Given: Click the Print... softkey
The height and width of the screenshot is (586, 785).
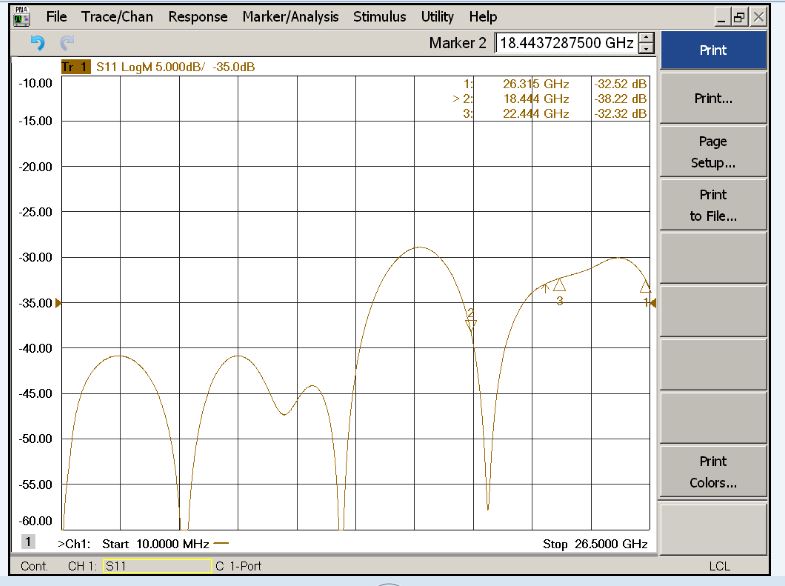Looking at the screenshot, I should 713,98.
